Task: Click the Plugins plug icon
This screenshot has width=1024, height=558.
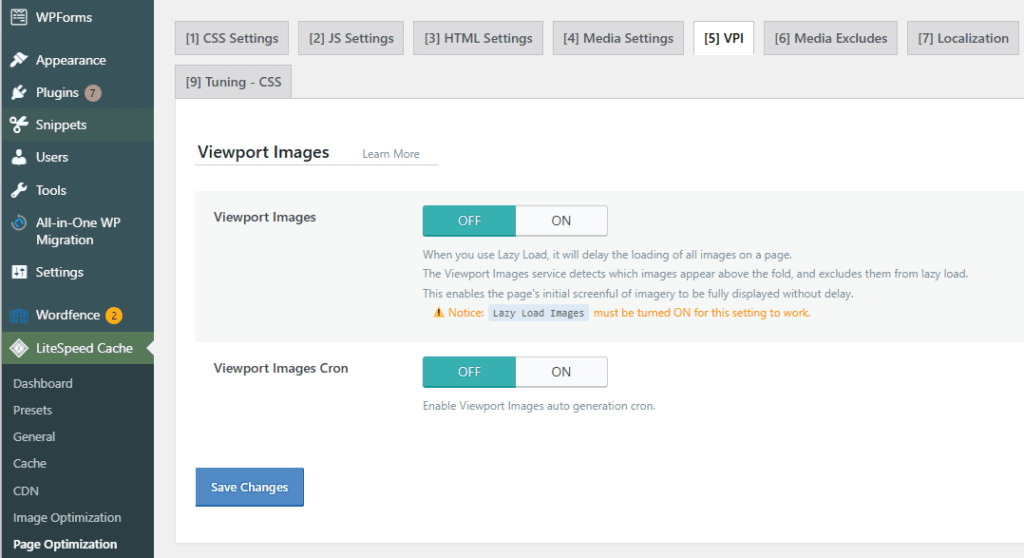Action: 19,93
